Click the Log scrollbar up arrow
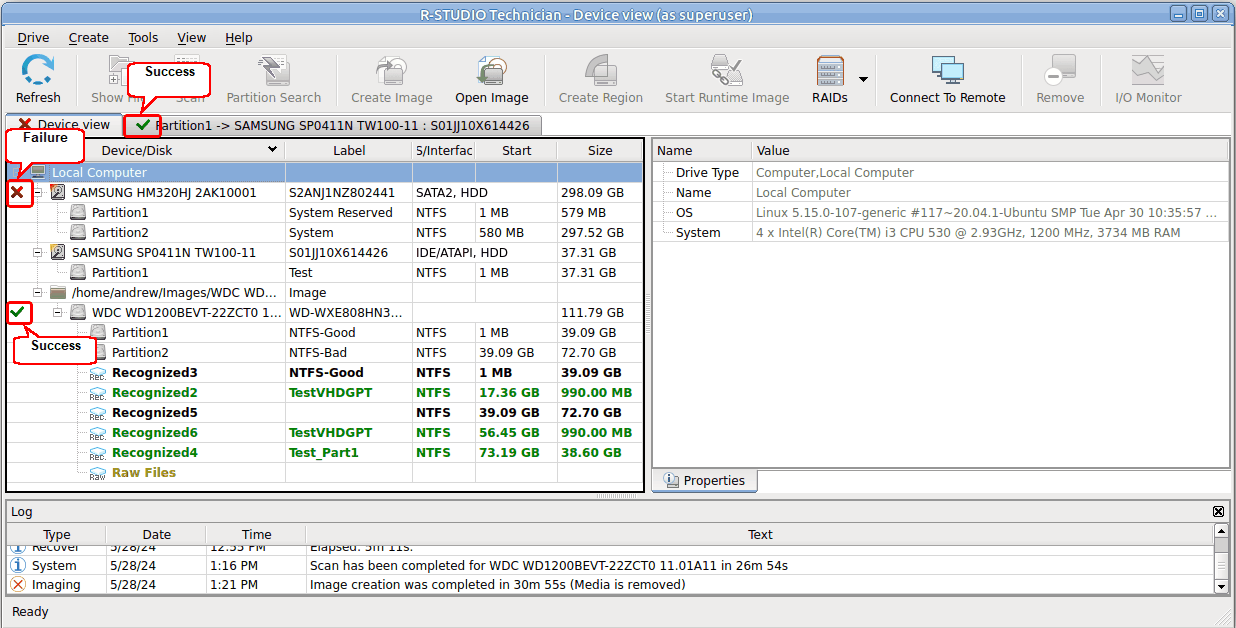This screenshot has height=628, width=1236. pos(1221,531)
